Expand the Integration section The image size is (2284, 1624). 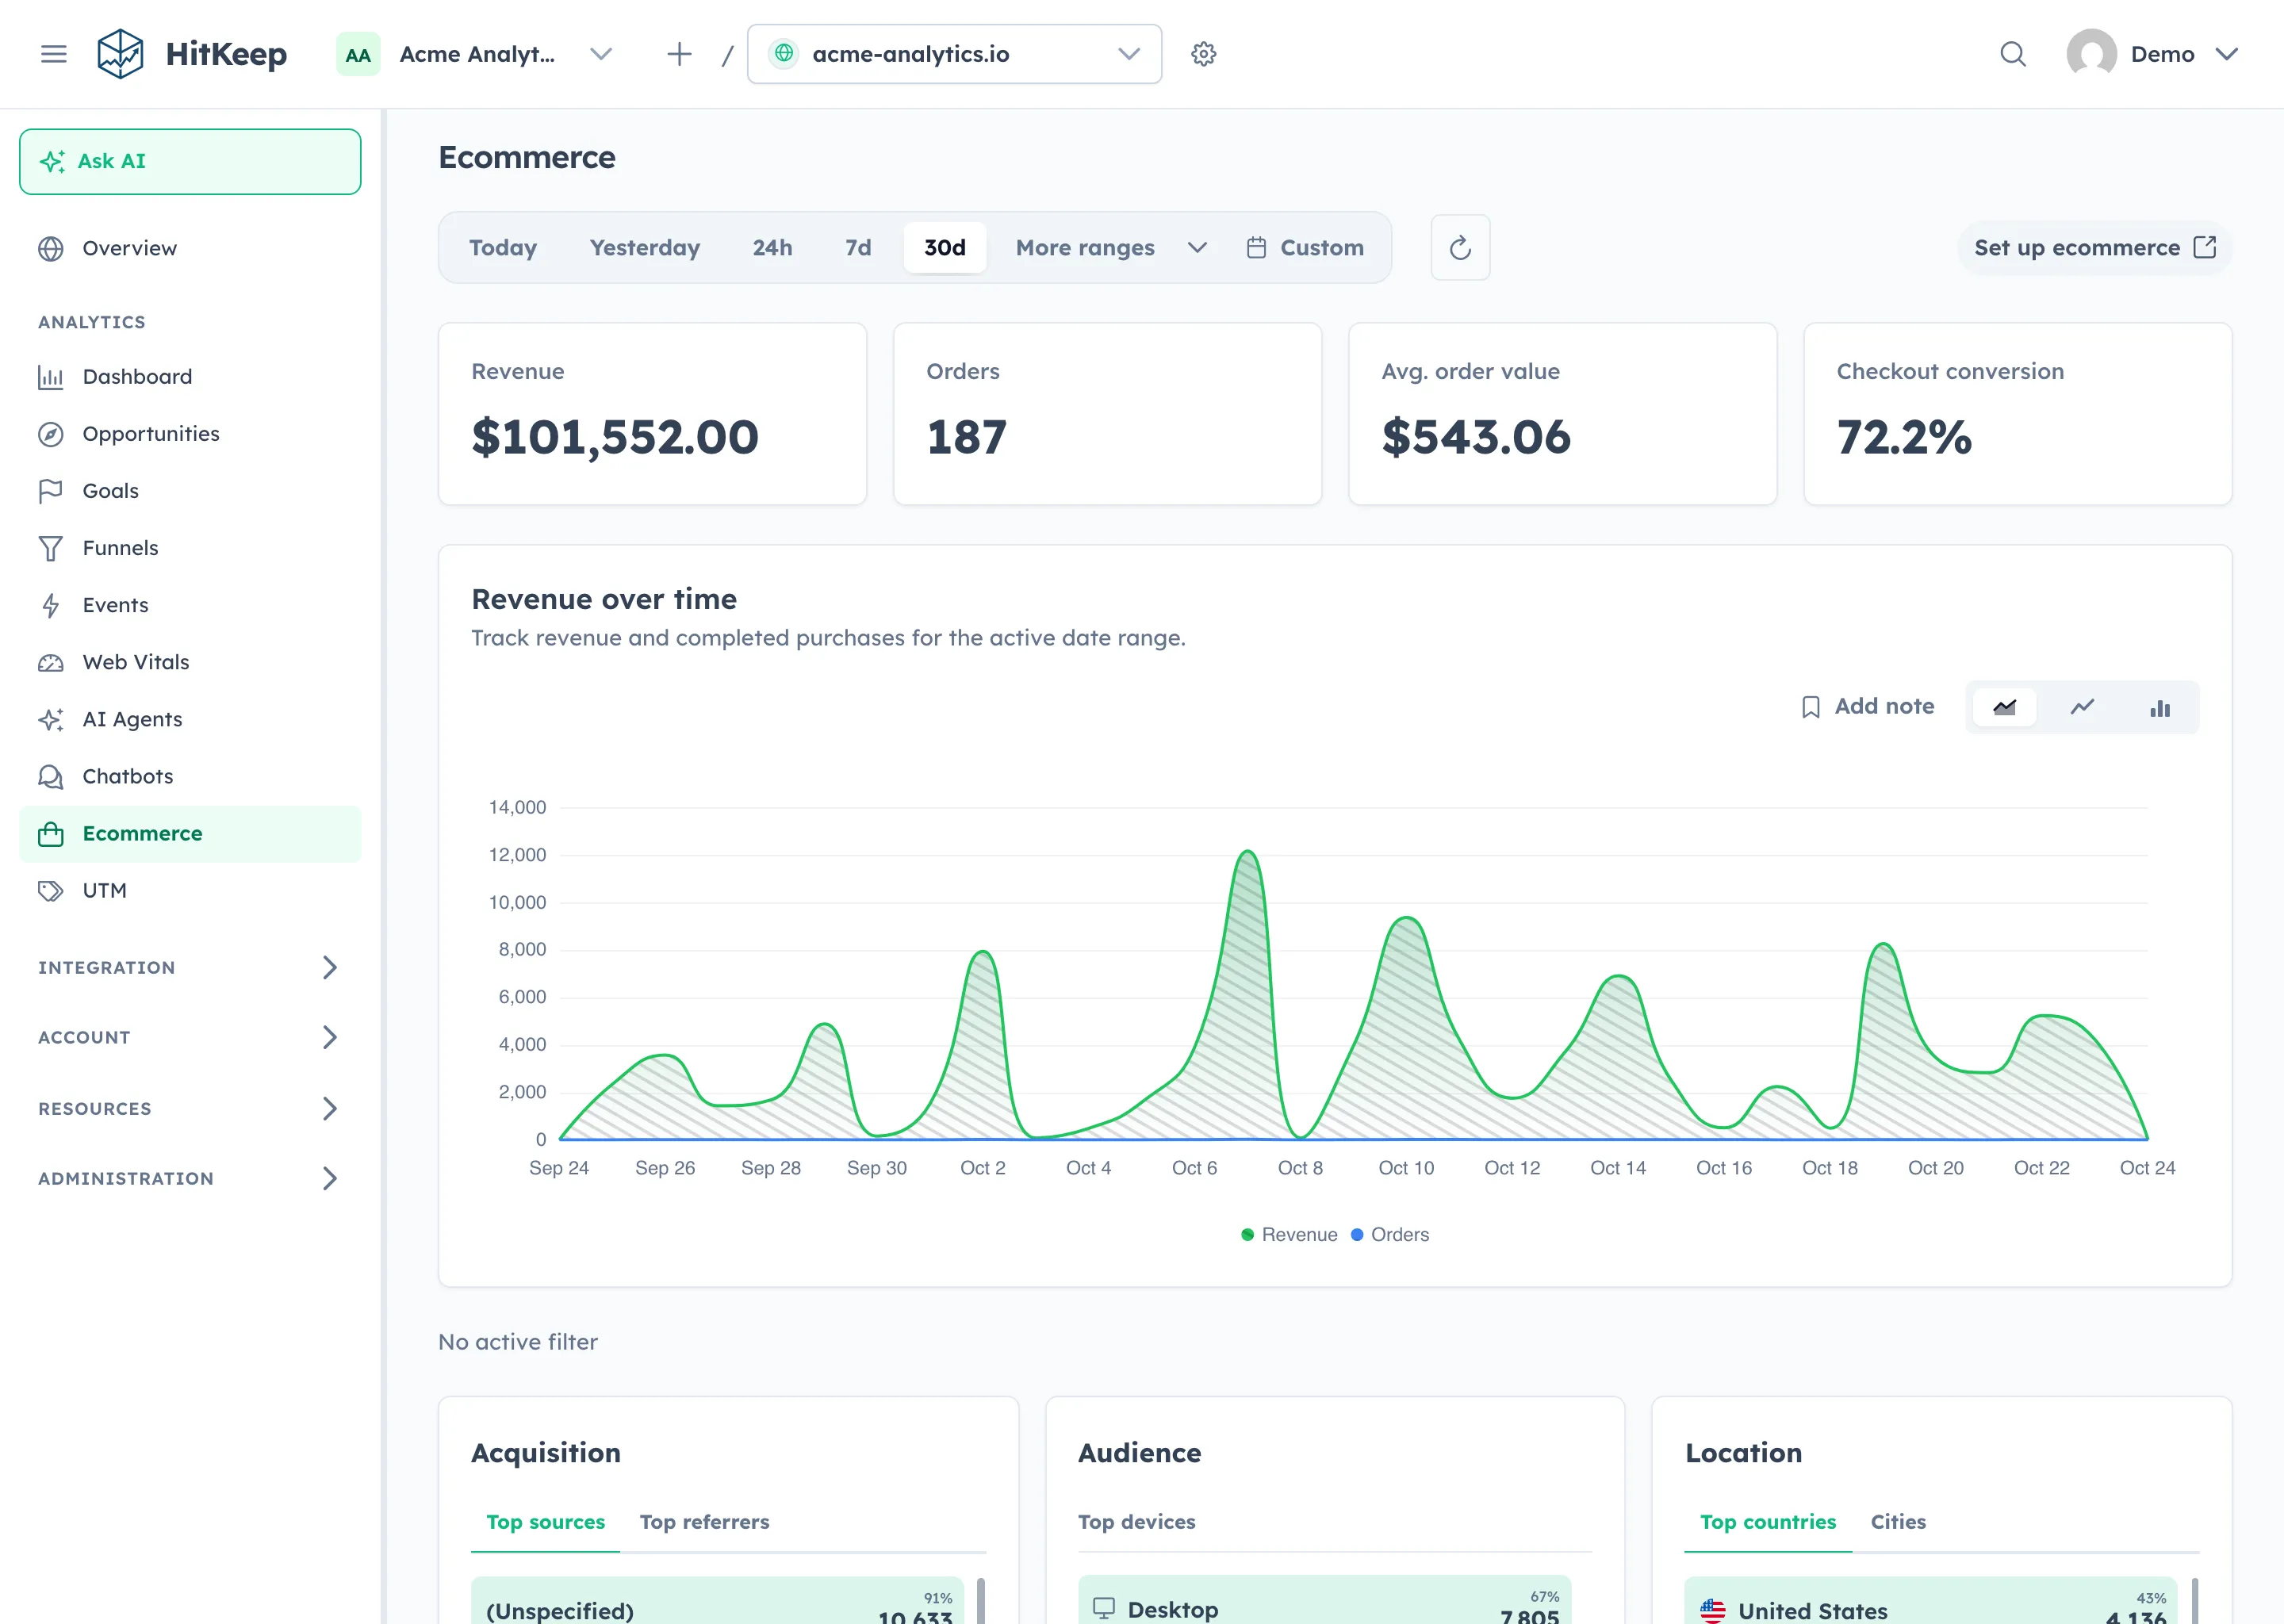click(190, 968)
